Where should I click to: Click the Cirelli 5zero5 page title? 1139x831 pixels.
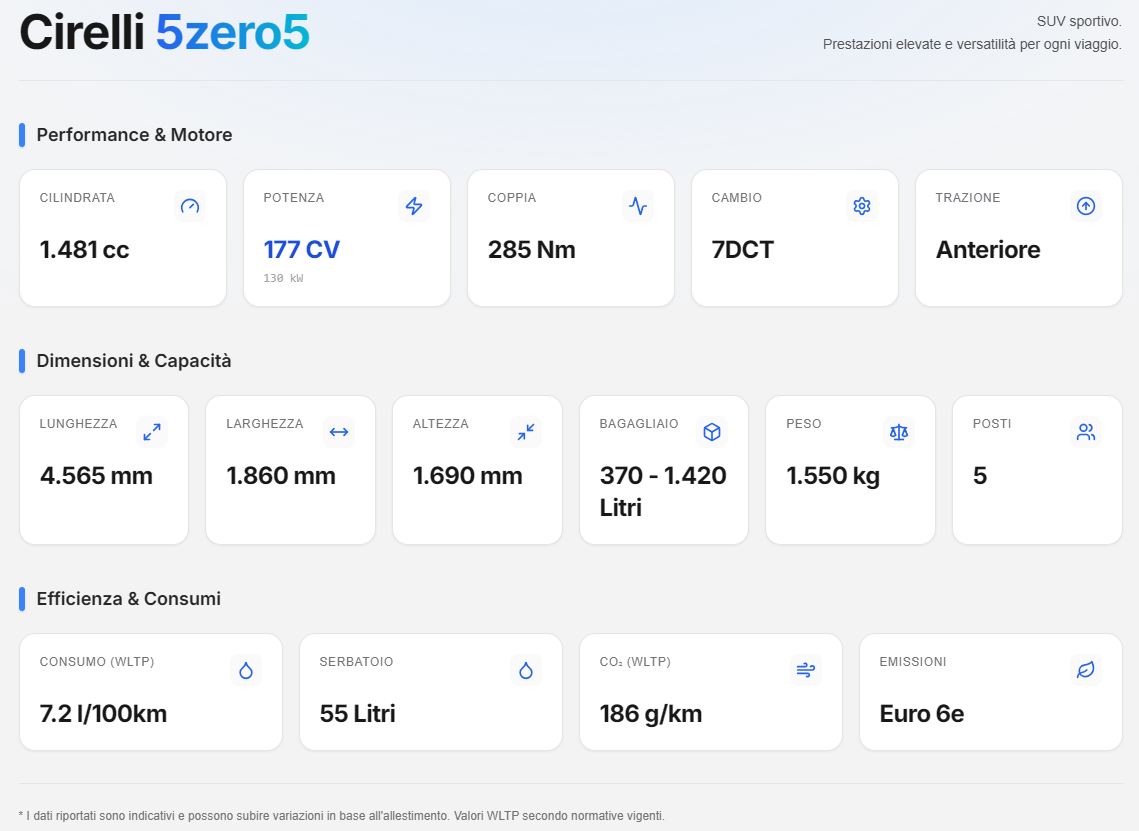point(165,33)
